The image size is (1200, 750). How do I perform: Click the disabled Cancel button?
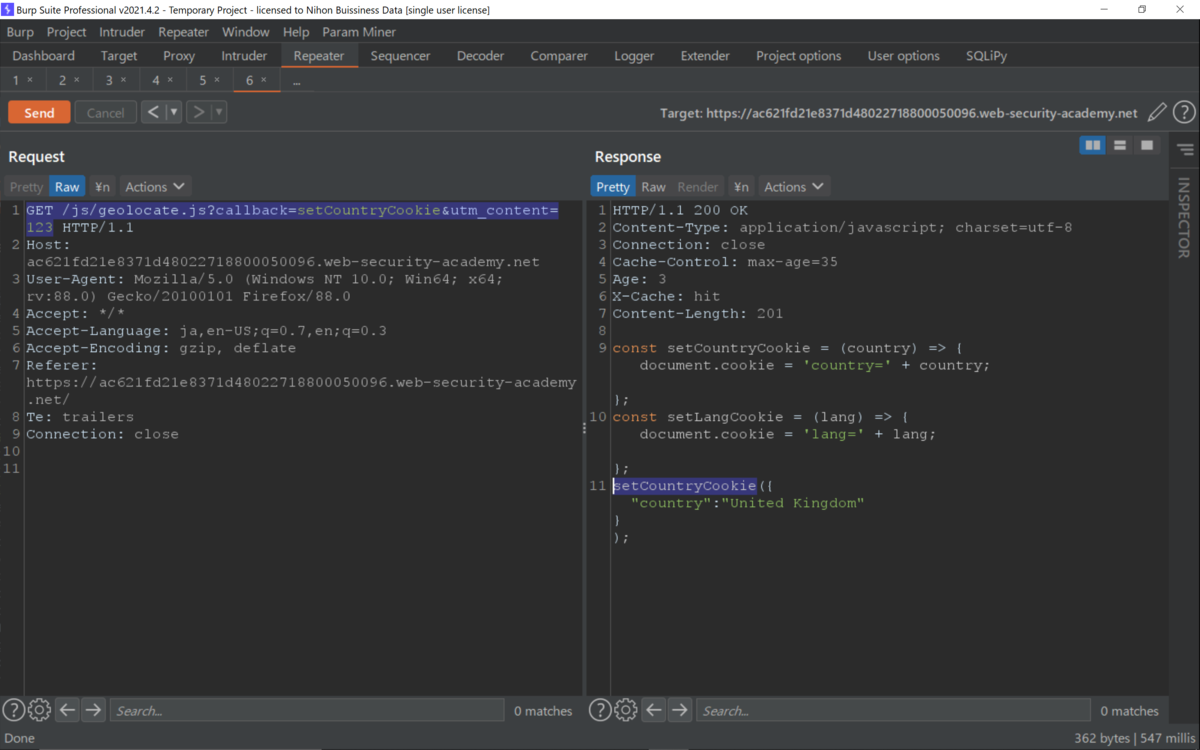point(105,113)
